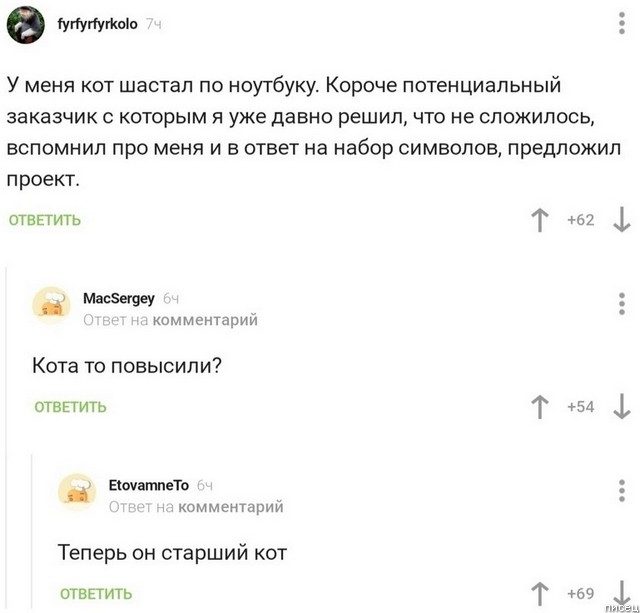Downvote MacSergey's reply
Viewport: 640px width, 613px height.
click(x=620, y=406)
